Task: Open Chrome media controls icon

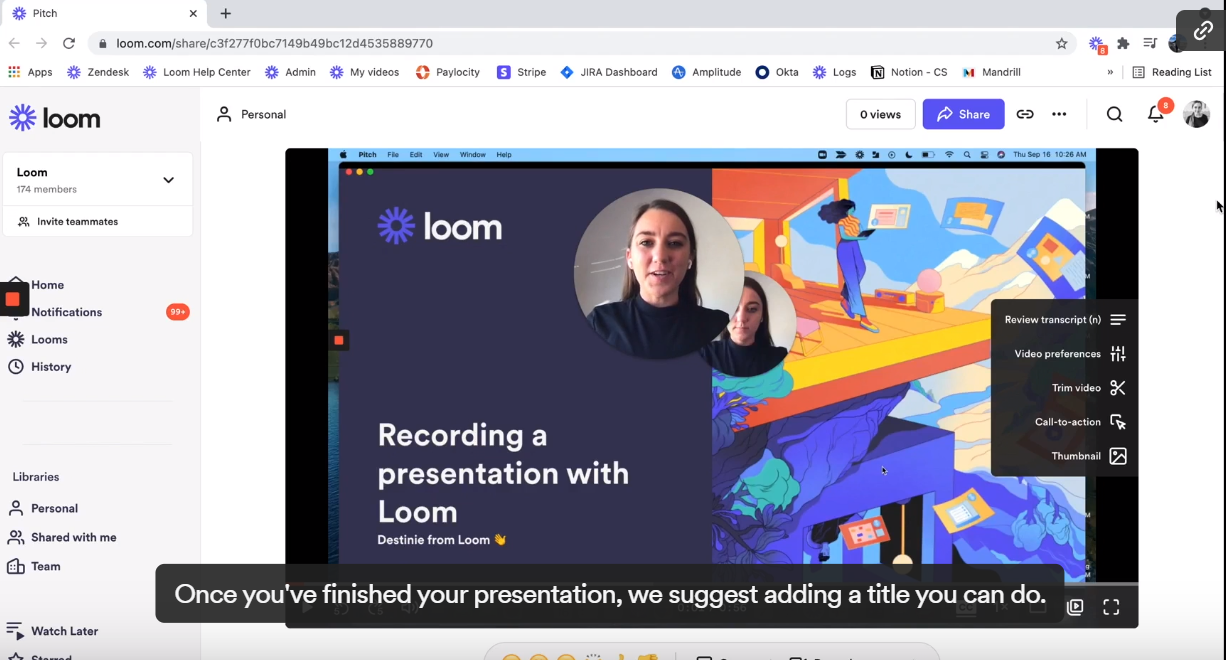Action: [x=1150, y=43]
